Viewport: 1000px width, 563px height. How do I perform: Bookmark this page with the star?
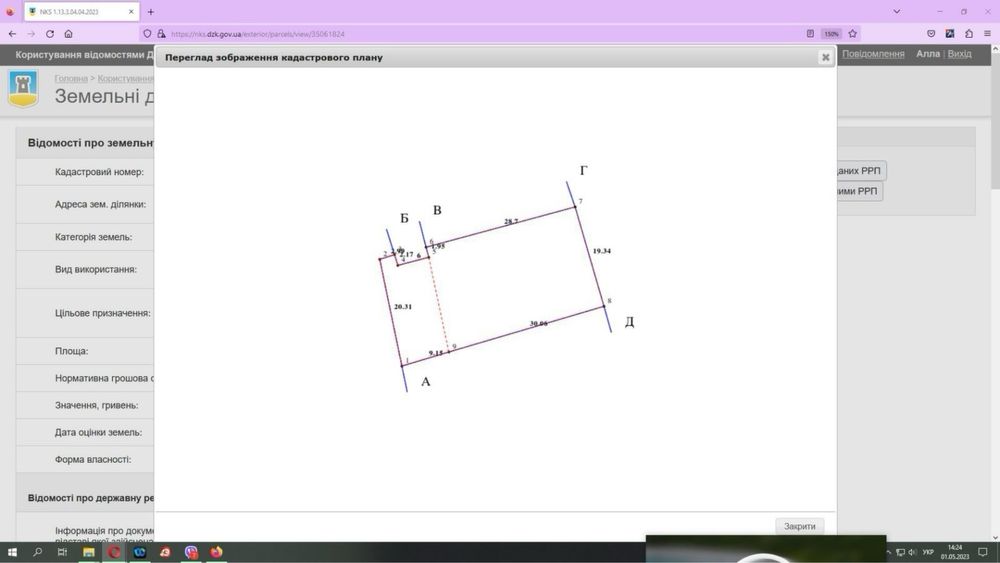pyautogui.click(x=853, y=34)
